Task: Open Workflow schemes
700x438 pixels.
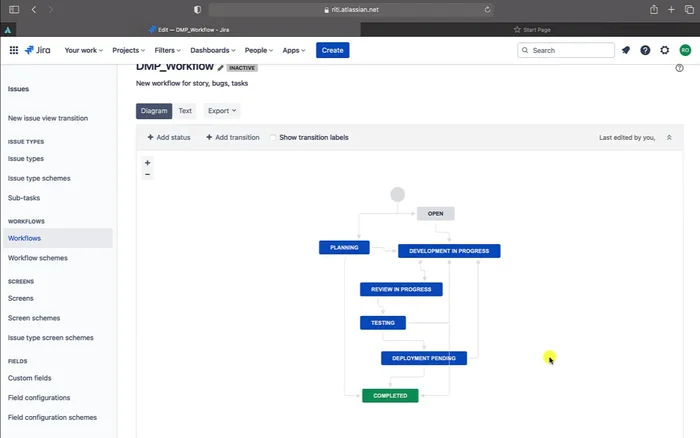Action: coord(38,258)
